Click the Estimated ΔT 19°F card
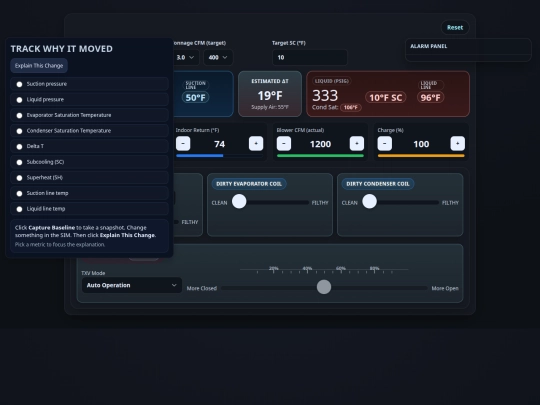This screenshot has width=540, height=405. coord(270,94)
